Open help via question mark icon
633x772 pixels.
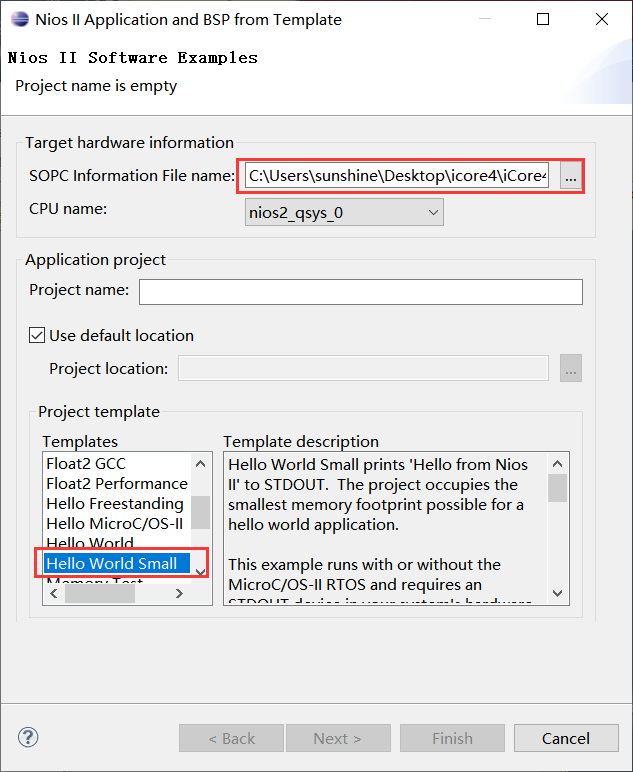(x=28, y=738)
